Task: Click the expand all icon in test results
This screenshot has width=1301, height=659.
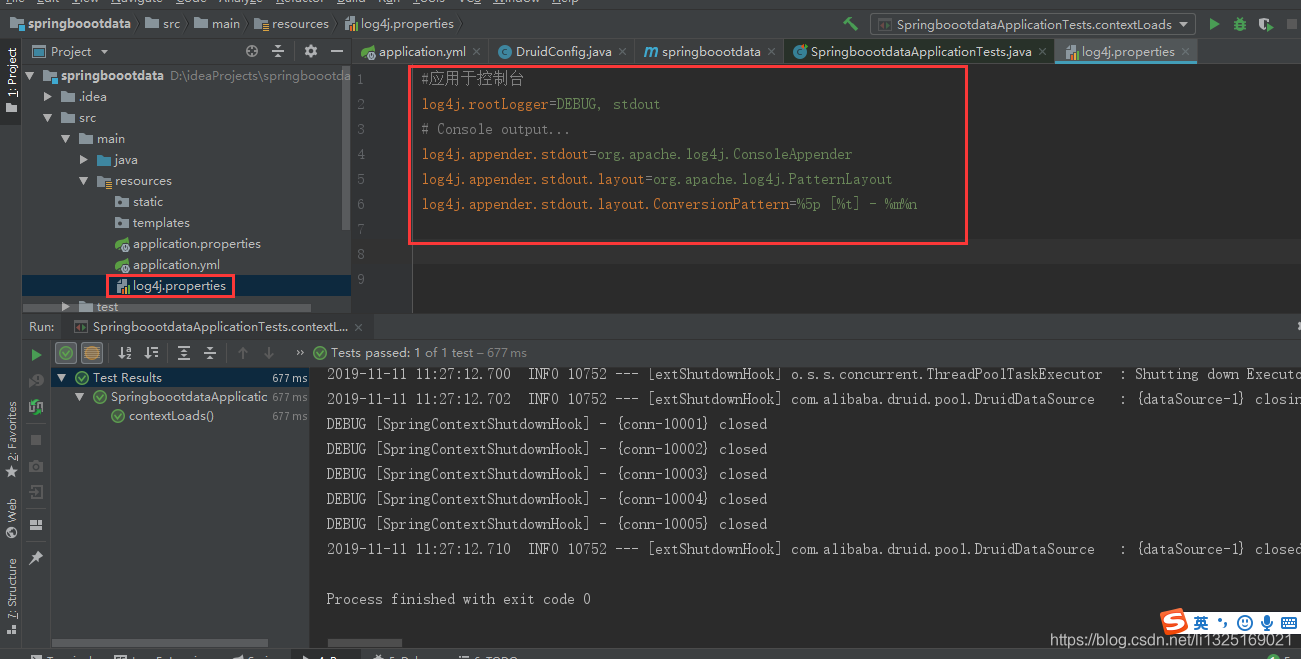Action: click(x=183, y=352)
